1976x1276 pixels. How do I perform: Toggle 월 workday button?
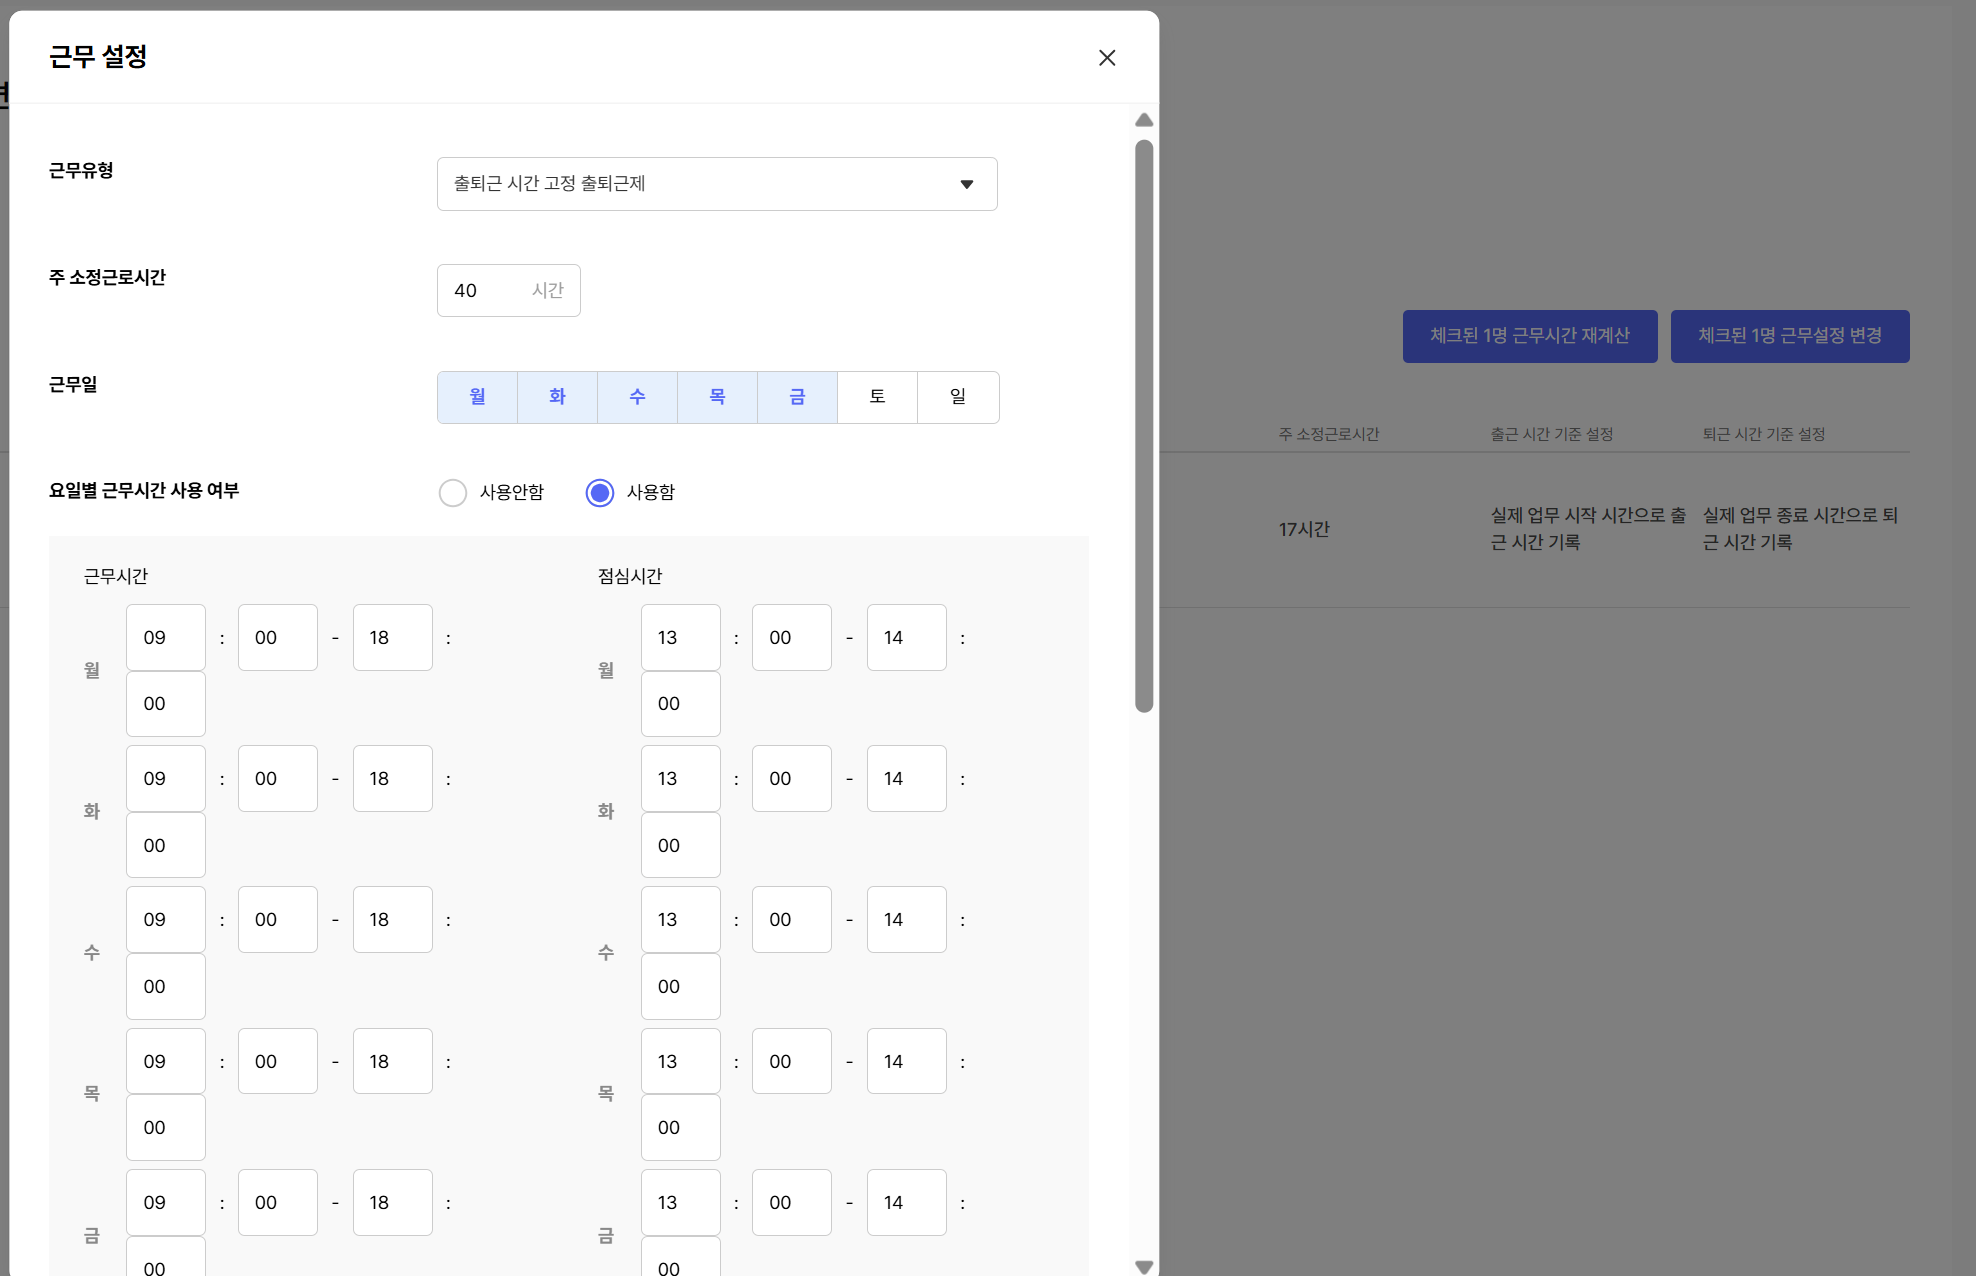click(x=477, y=397)
